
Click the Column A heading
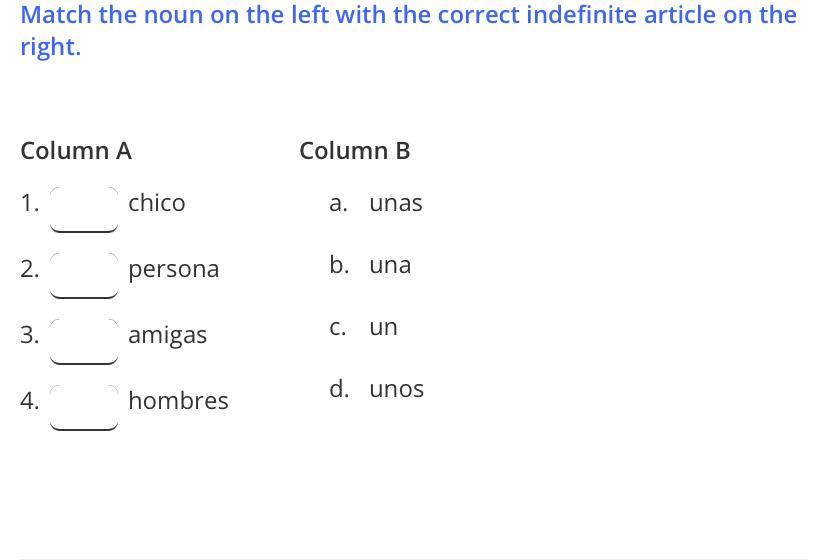pyautogui.click(x=76, y=151)
